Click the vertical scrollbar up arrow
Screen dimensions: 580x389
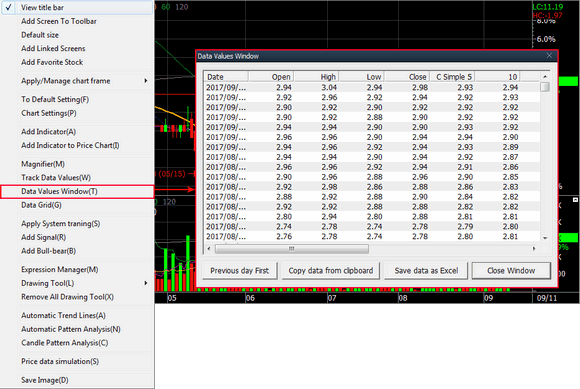(545, 77)
